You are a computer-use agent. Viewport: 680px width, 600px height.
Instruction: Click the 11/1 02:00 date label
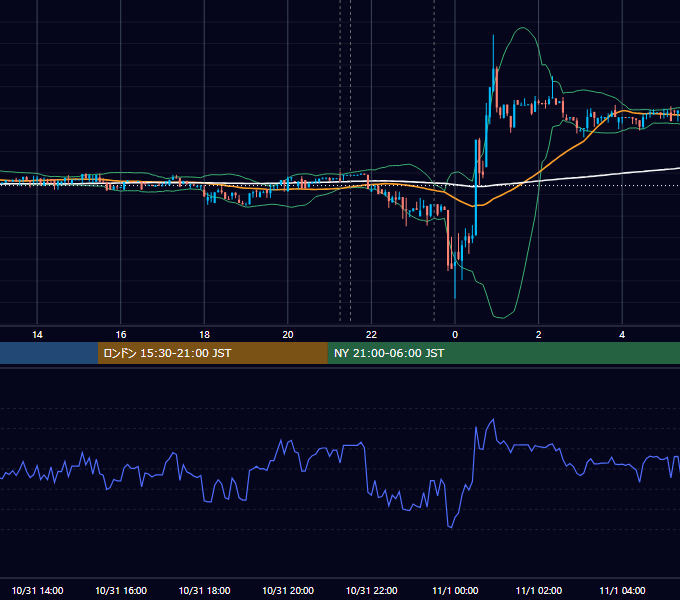point(539,590)
